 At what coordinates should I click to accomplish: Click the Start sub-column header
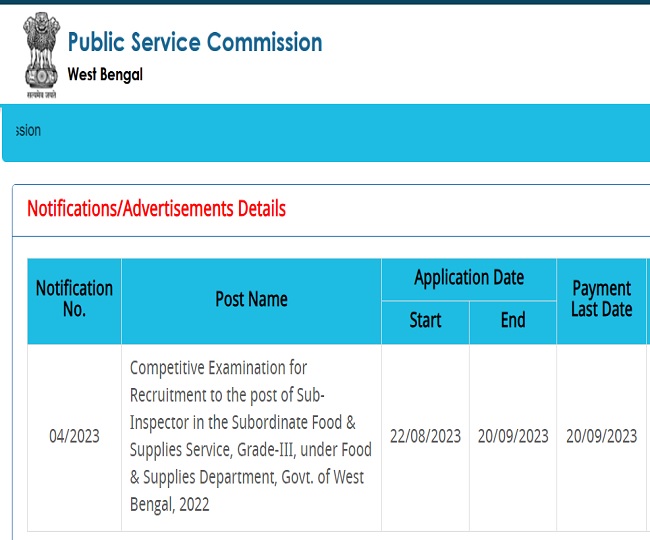click(x=425, y=321)
